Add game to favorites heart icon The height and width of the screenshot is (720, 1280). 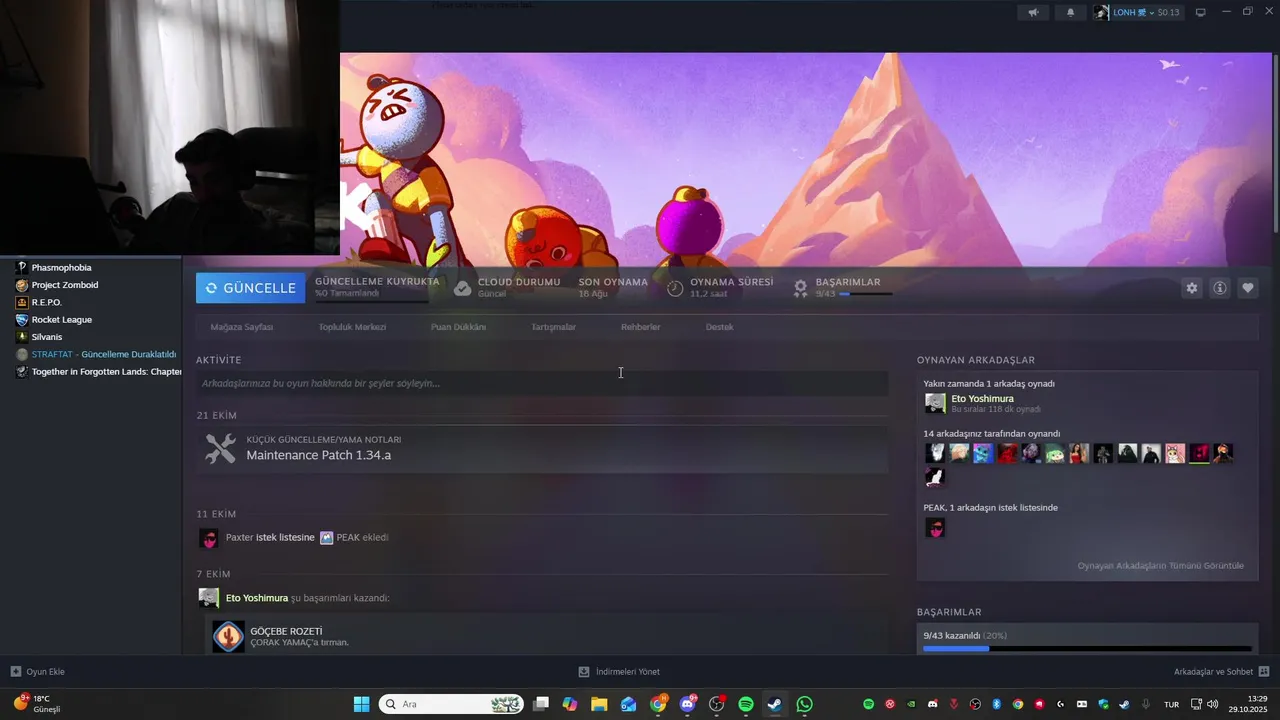(x=1248, y=288)
